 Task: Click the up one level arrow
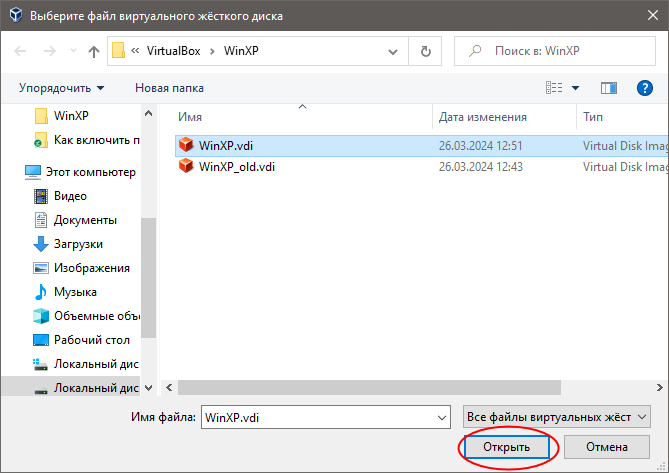pos(94,51)
